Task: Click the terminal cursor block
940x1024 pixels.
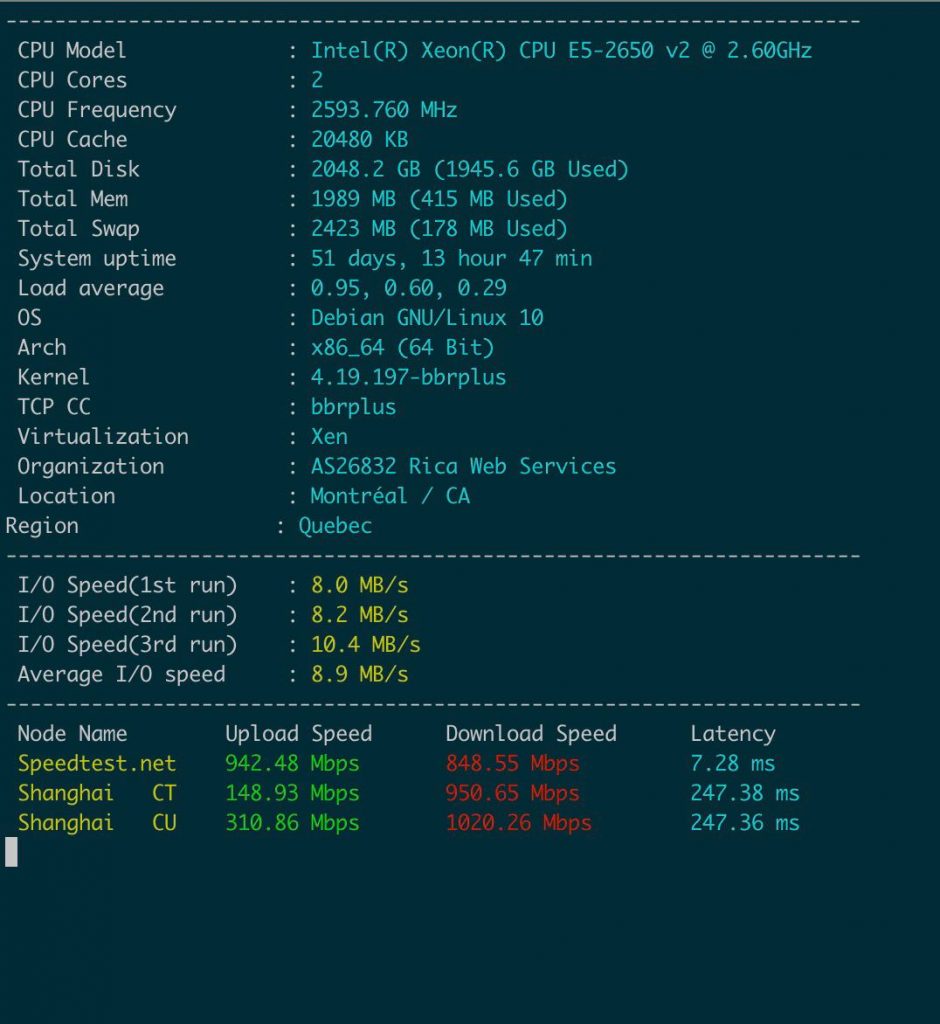Action: point(11,852)
